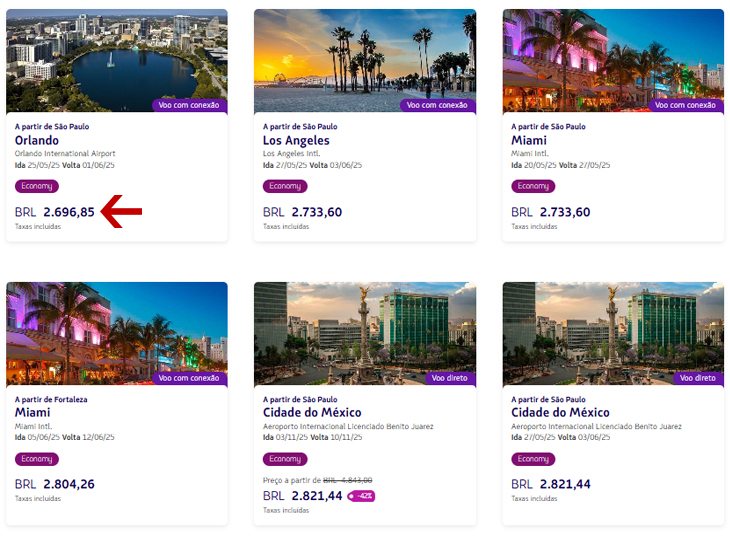Open Cidade do México title with November dates

[x=312, y=413]
